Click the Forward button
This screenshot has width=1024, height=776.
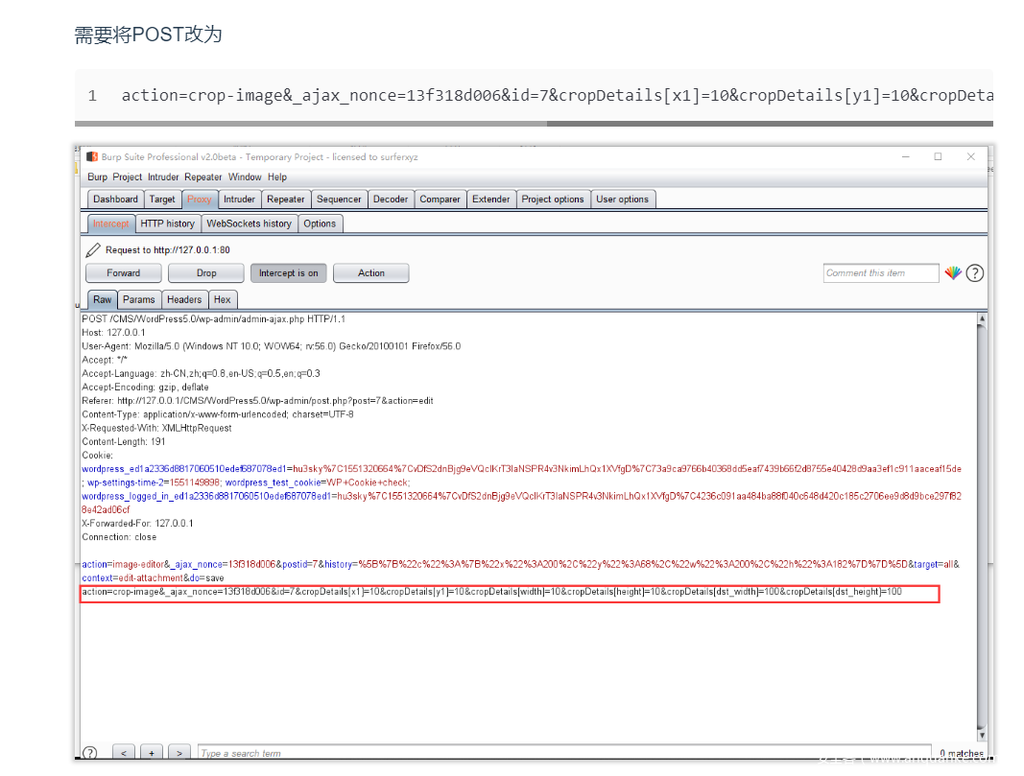123,273
